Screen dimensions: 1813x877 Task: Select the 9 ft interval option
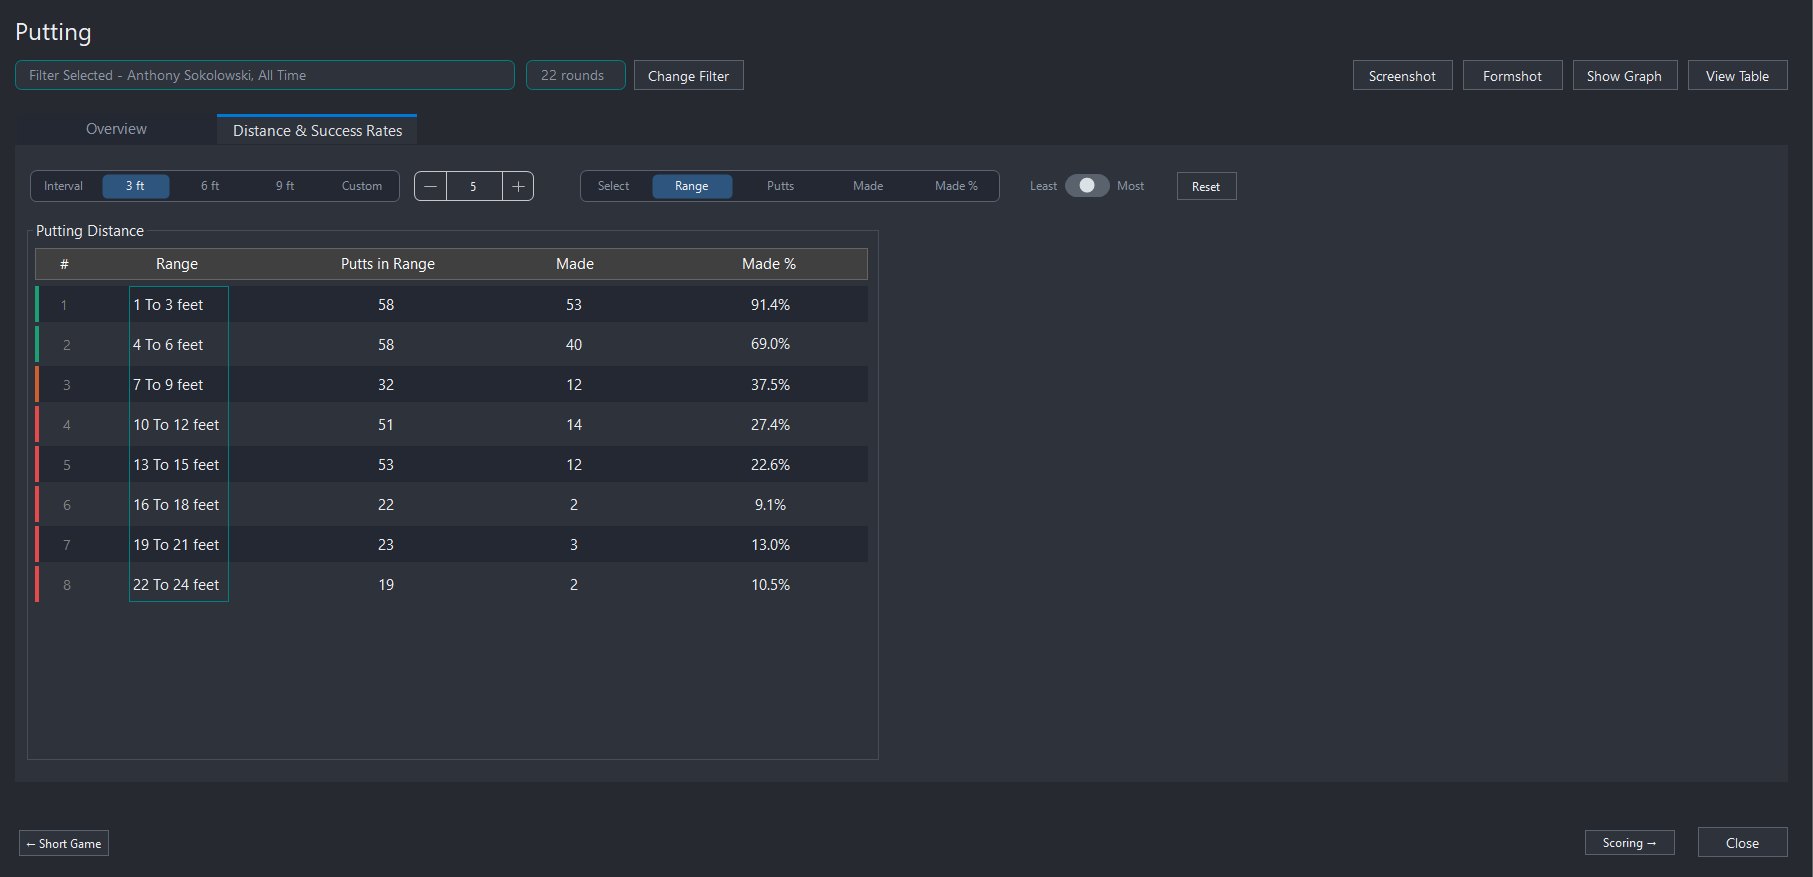click(x=285, y=186)
